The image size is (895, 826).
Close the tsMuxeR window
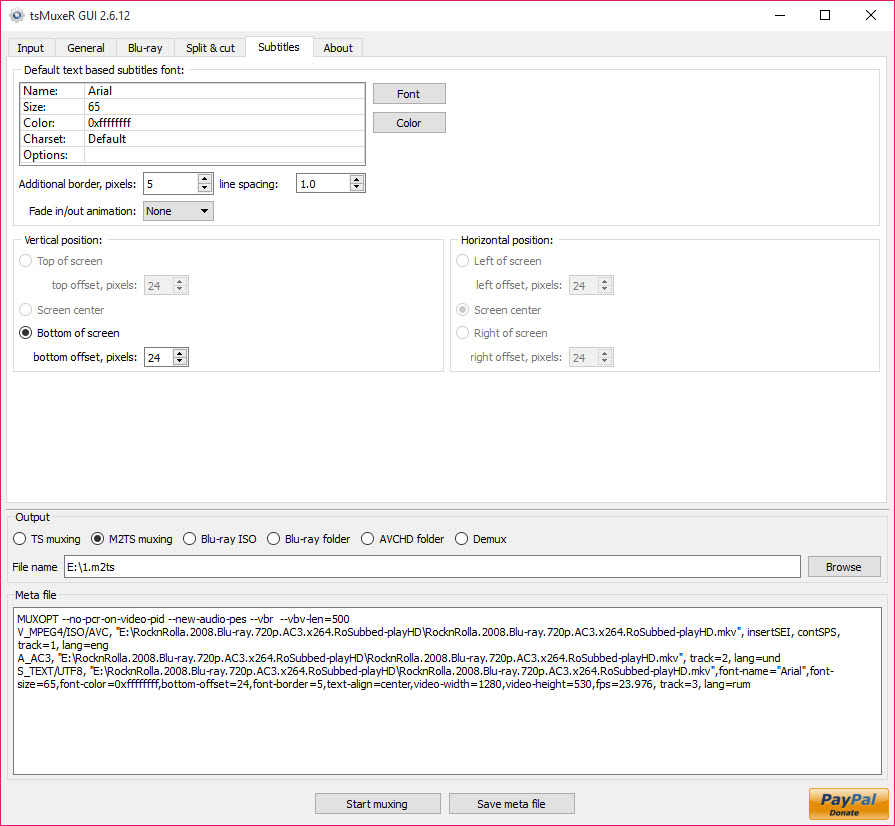[870, 15]
